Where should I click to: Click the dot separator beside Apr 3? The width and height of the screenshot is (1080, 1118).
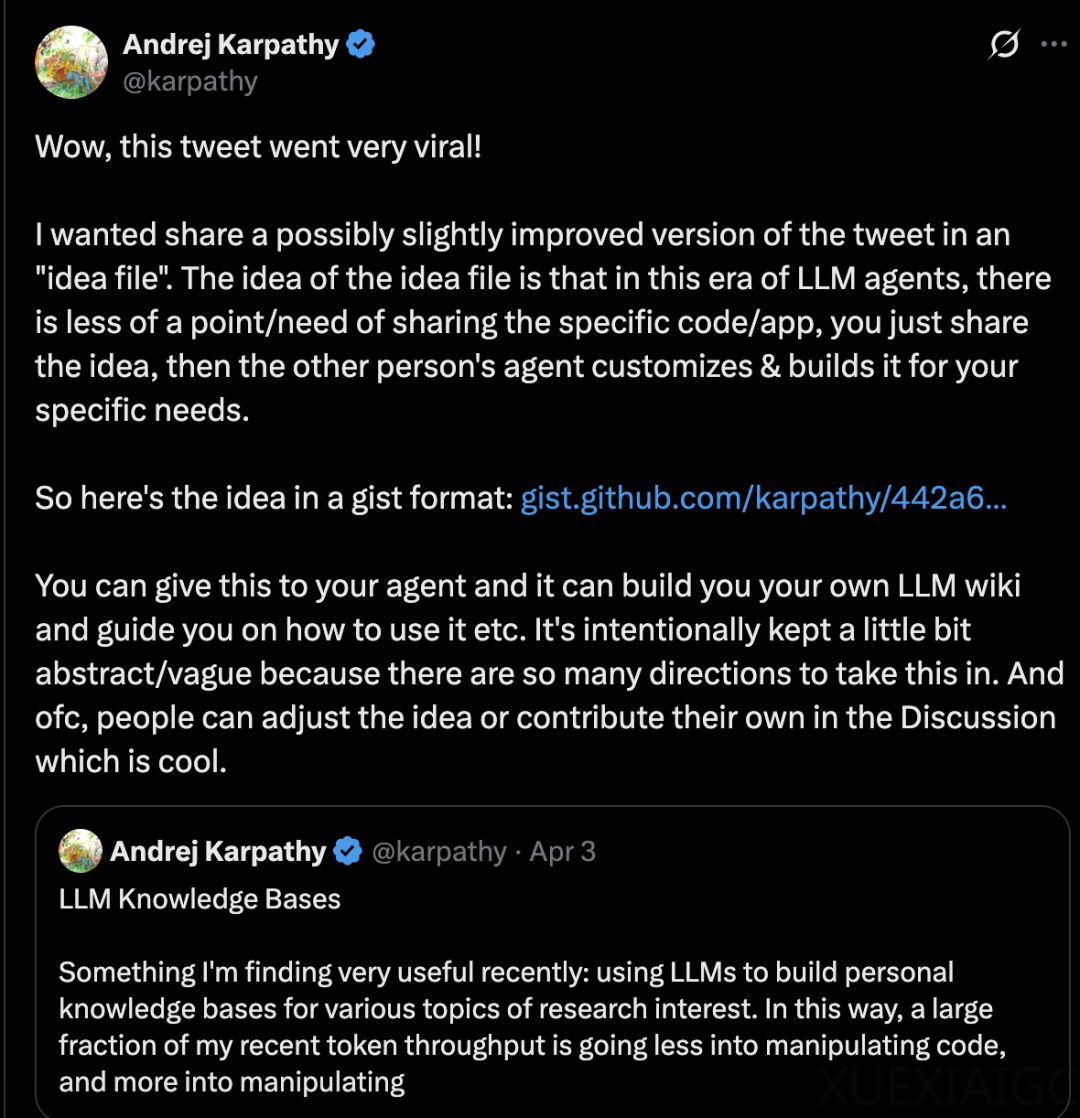click(x=520, y=851)
